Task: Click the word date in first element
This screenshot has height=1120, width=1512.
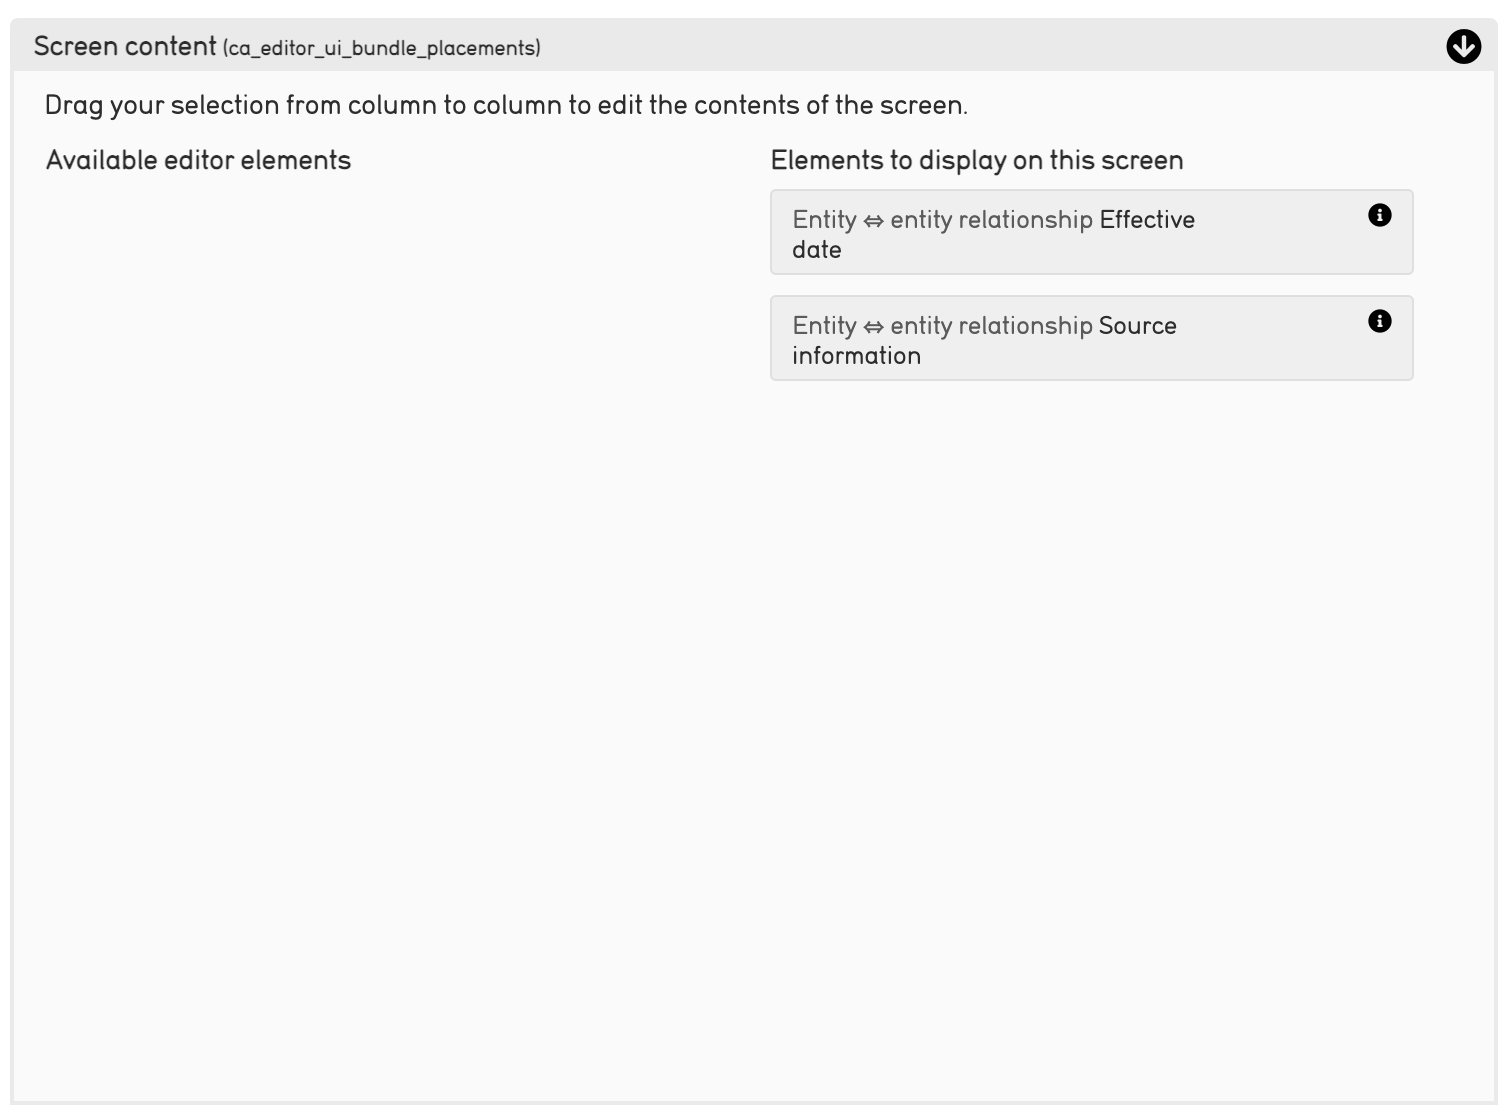Action: click(816, 250)
